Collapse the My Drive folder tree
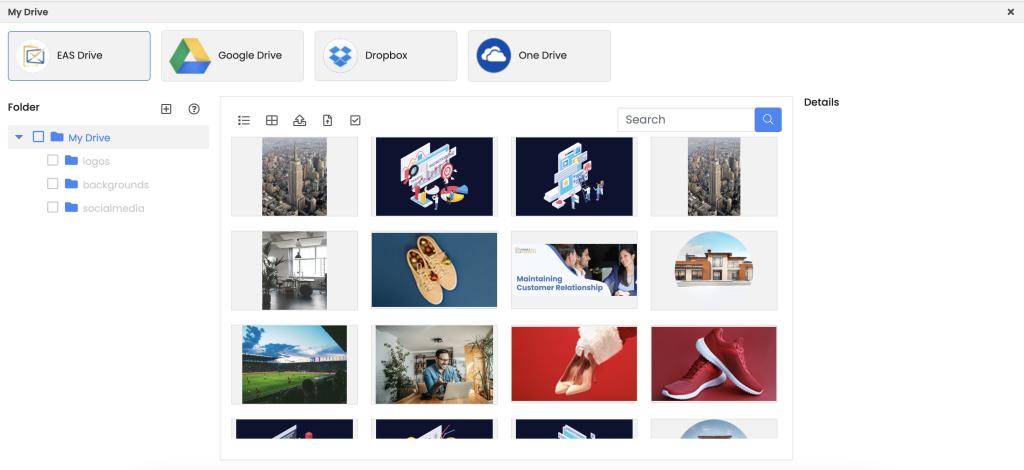This screenshot has height=470, width=1024. pos(19,137)
